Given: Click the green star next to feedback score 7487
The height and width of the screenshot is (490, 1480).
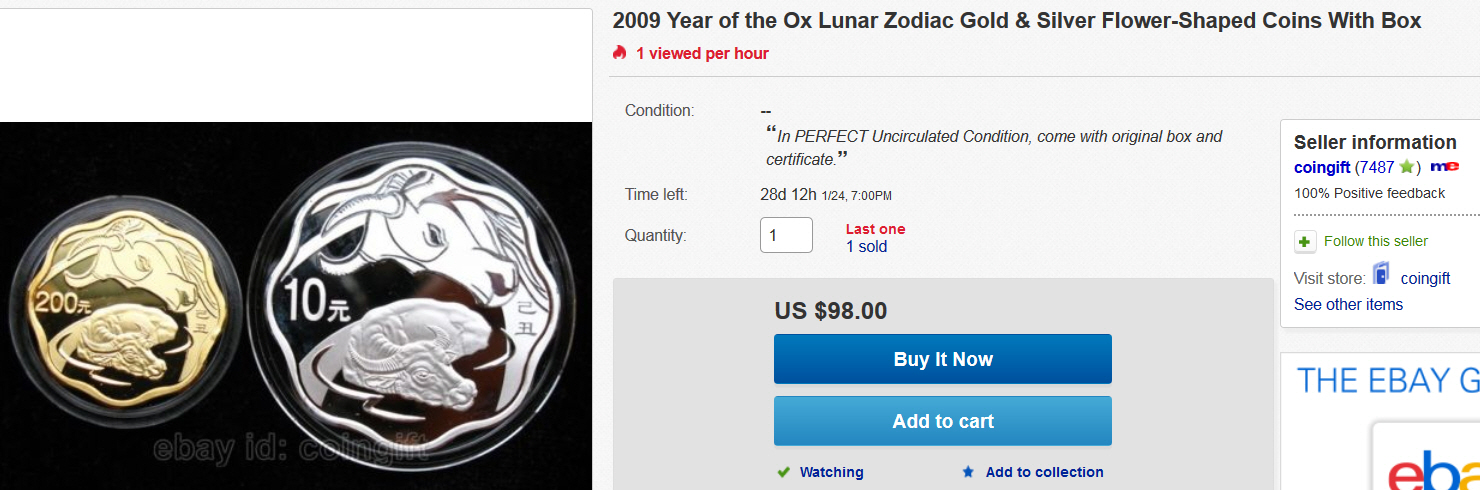Looking at the screenshot, I should 1406,167.
